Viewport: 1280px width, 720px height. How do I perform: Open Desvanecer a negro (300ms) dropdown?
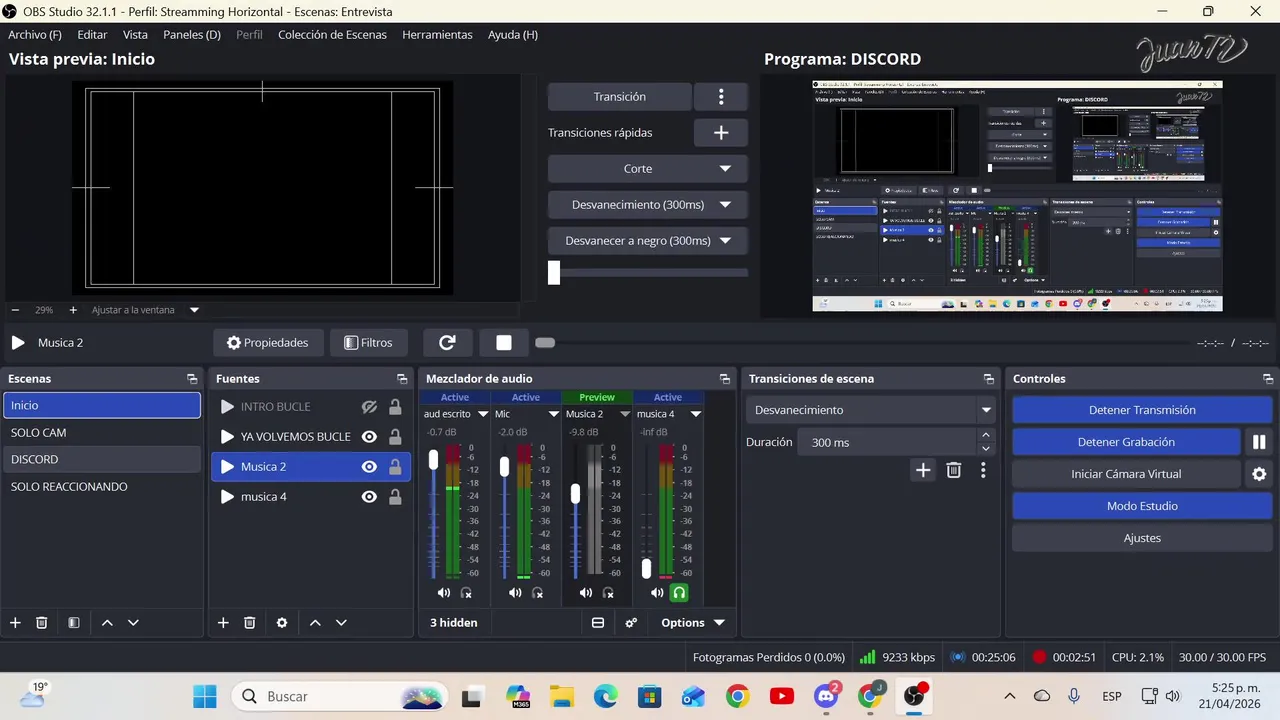point(648,241)
